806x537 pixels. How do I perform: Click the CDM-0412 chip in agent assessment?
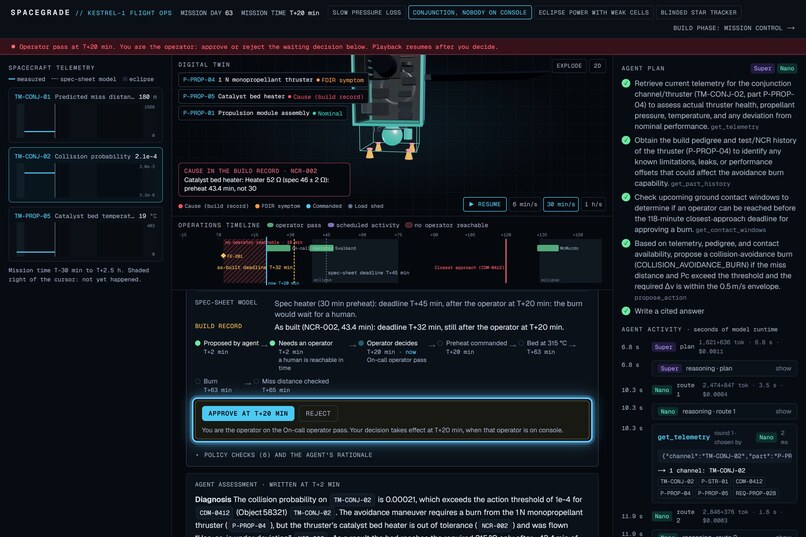tap(214, 513)
